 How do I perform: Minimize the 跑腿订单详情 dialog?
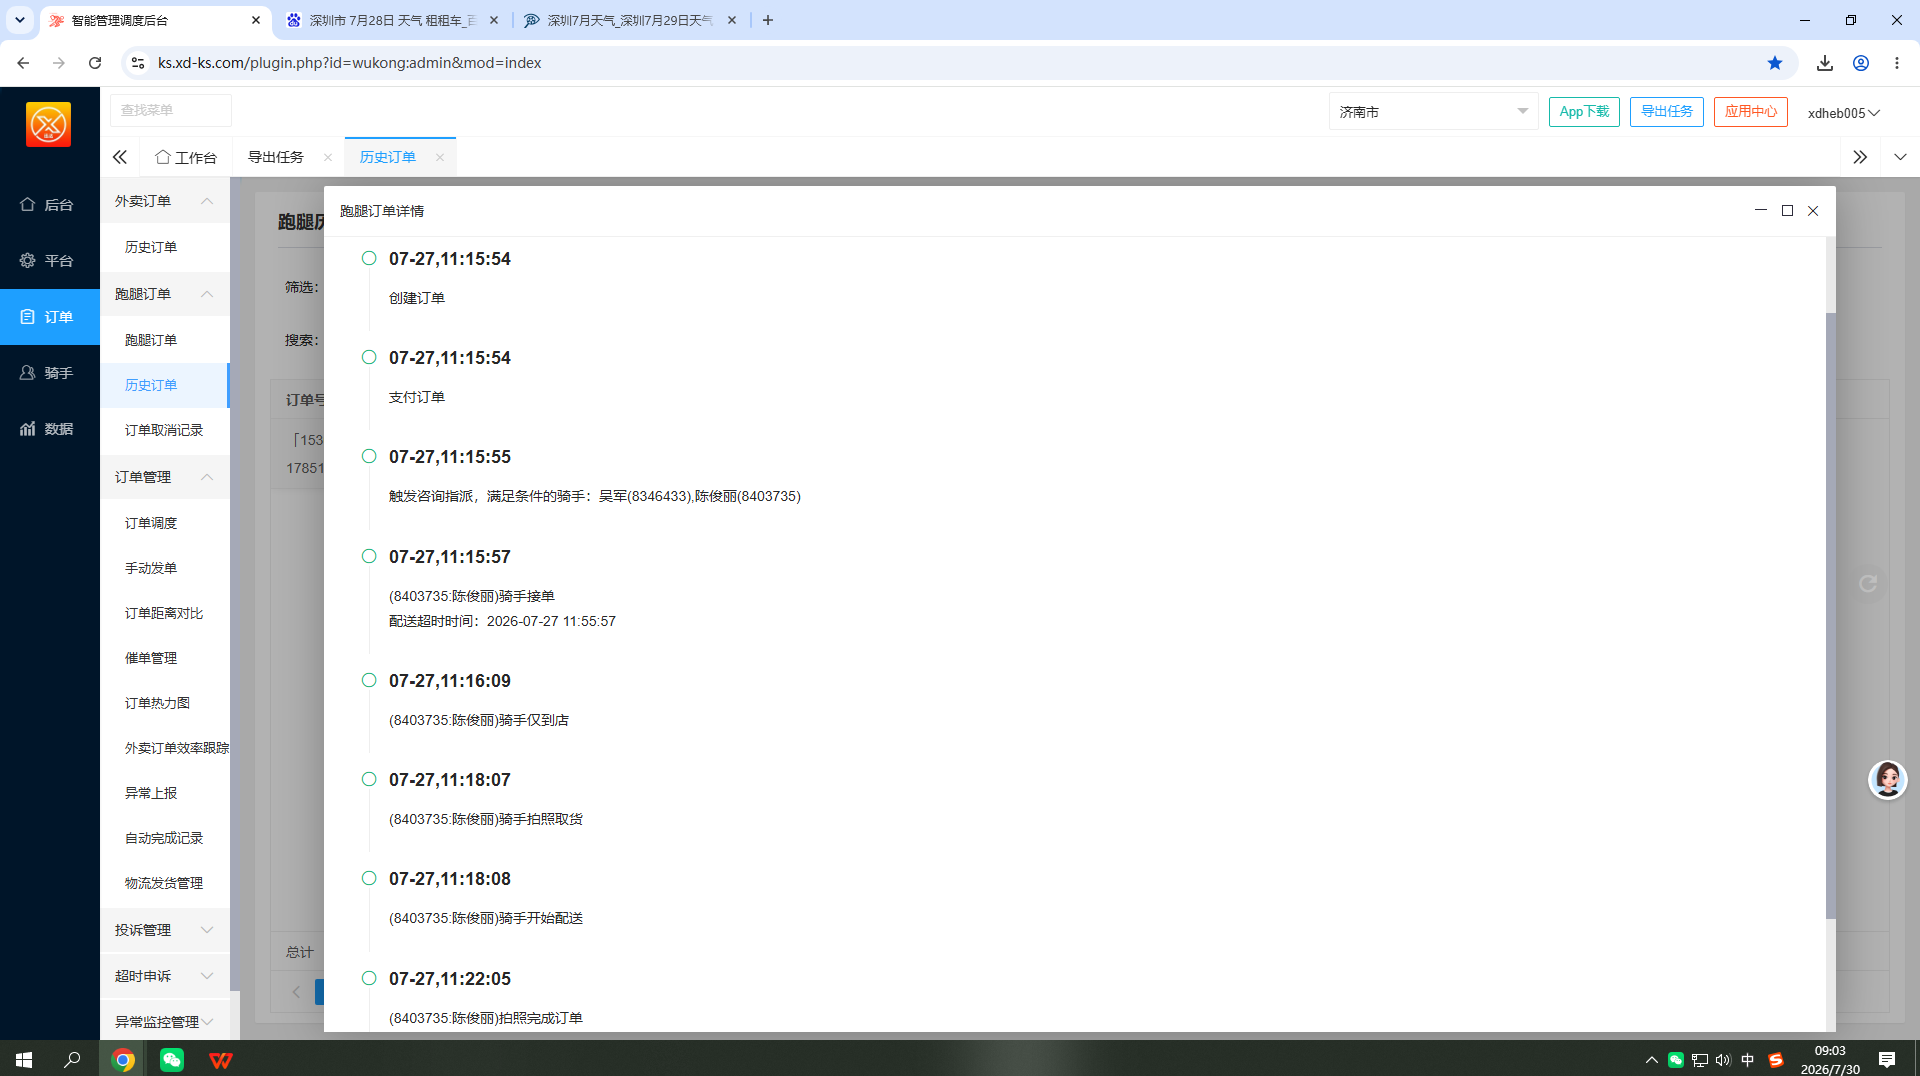(x=1761, y=210)
